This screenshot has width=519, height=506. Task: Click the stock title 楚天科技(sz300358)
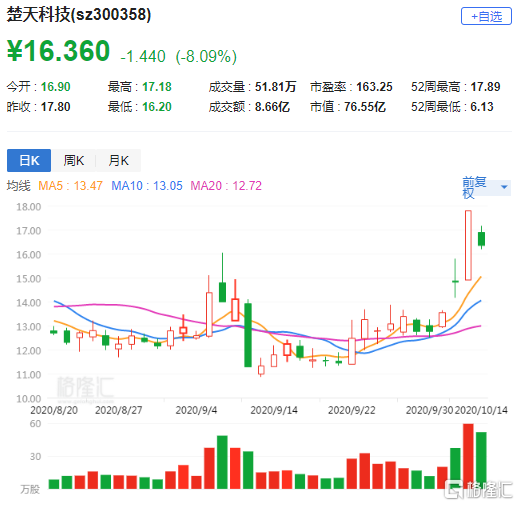pyautogui.click(x=79, y=15)
